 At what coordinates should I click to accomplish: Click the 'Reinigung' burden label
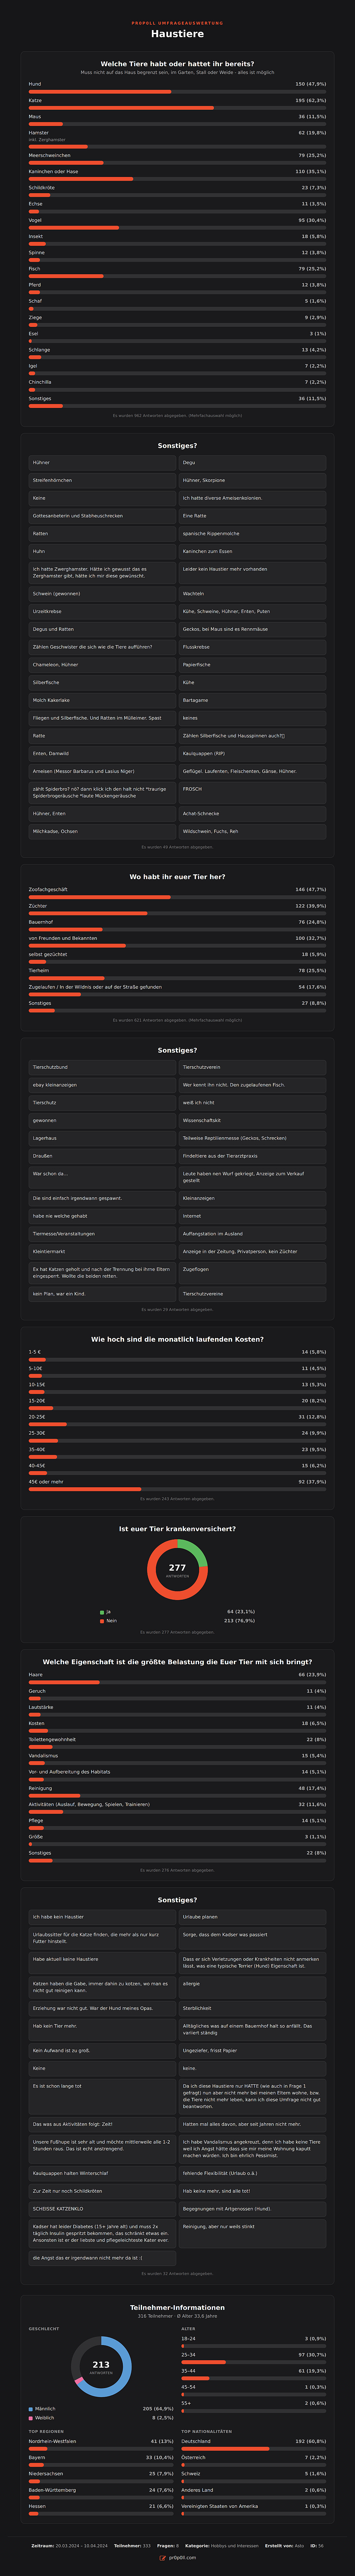point(40,1788)
